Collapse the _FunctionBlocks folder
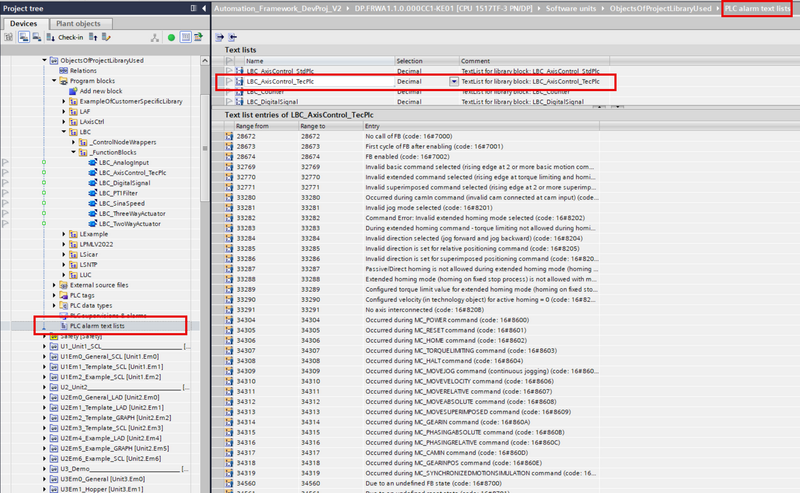The width and height of the screenshot is (800, 493). (x=73, y=152)
